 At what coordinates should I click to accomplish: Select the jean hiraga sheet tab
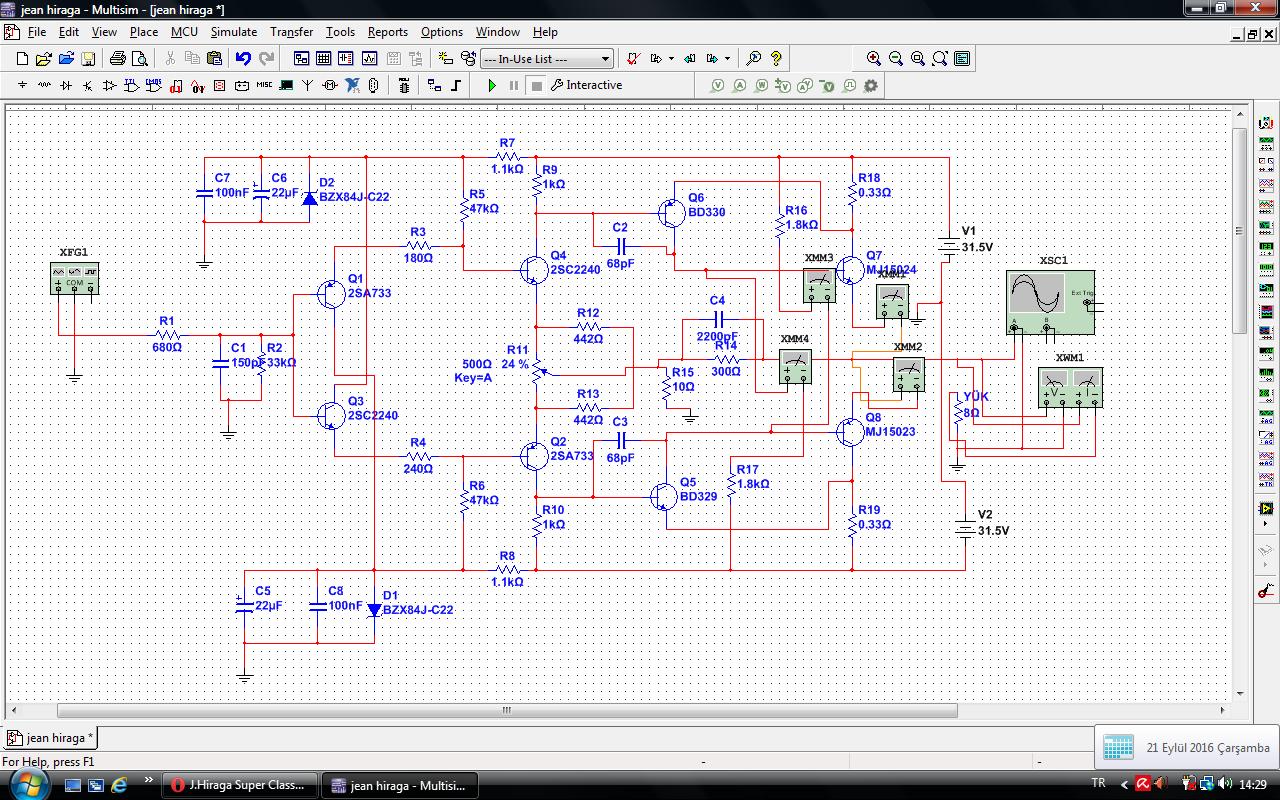coord(52,738)
